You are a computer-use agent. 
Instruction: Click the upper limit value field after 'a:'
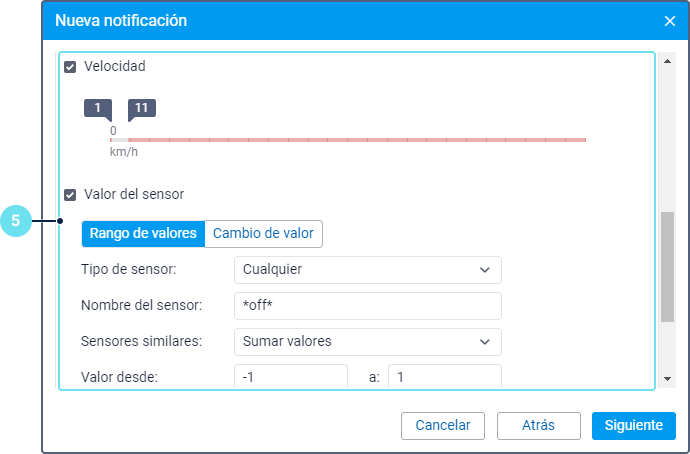(443, 377)
